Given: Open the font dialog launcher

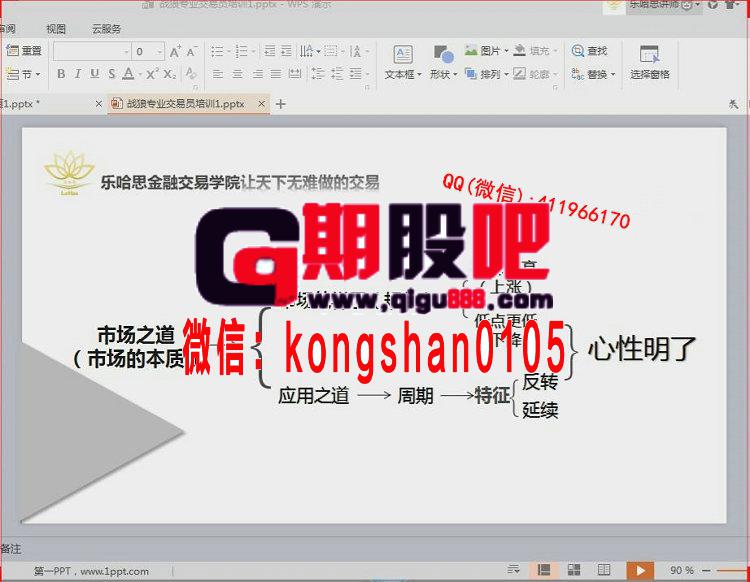Looking at the screenshot, I should [195, 88].
